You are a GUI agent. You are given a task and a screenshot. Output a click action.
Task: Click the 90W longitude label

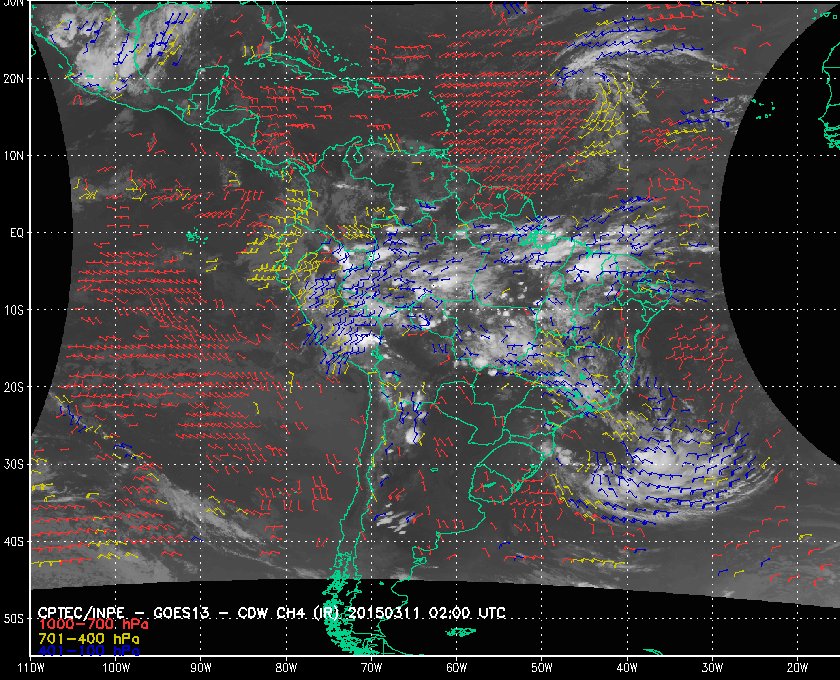pos(201,667)
